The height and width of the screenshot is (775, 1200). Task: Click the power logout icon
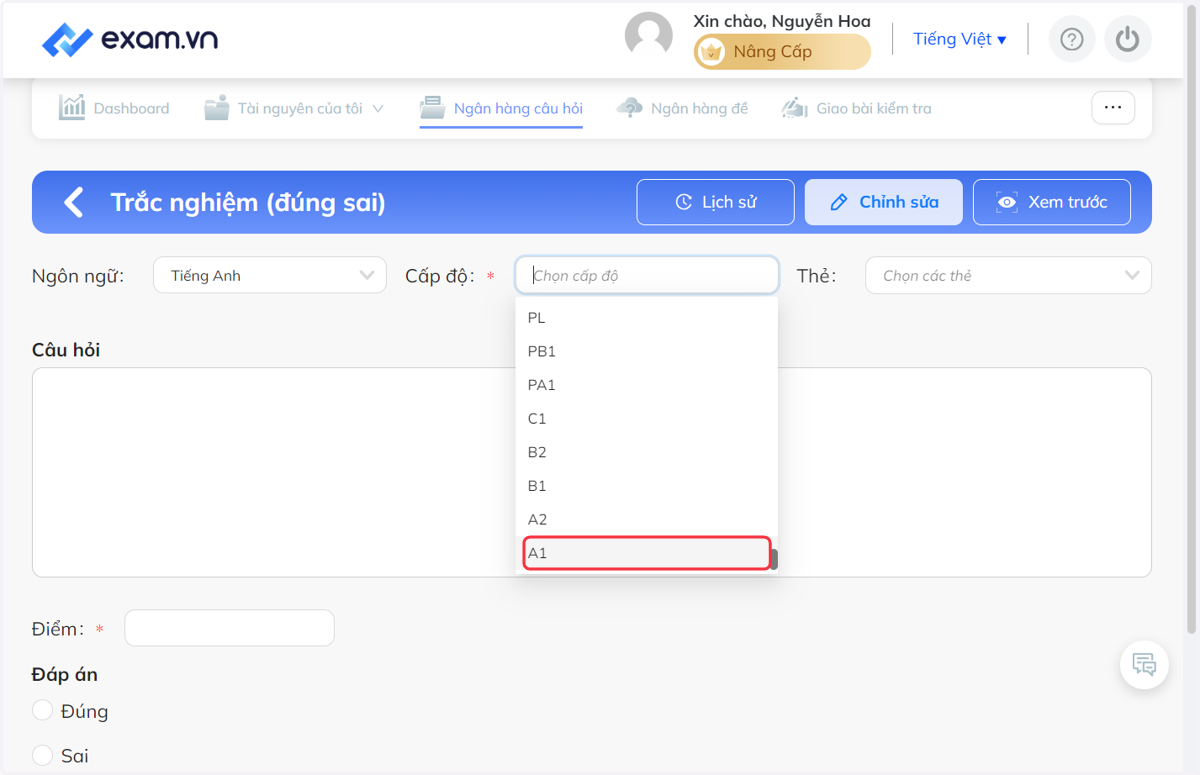pyautogui.click(x=1128, y=40)
